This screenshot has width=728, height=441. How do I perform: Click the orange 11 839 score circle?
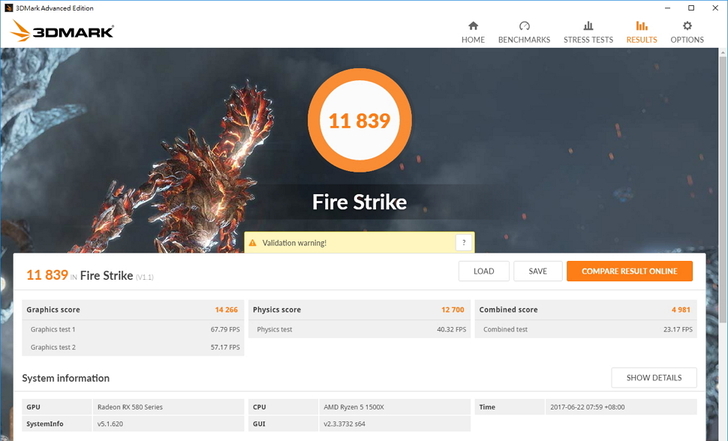coord(358,120)
